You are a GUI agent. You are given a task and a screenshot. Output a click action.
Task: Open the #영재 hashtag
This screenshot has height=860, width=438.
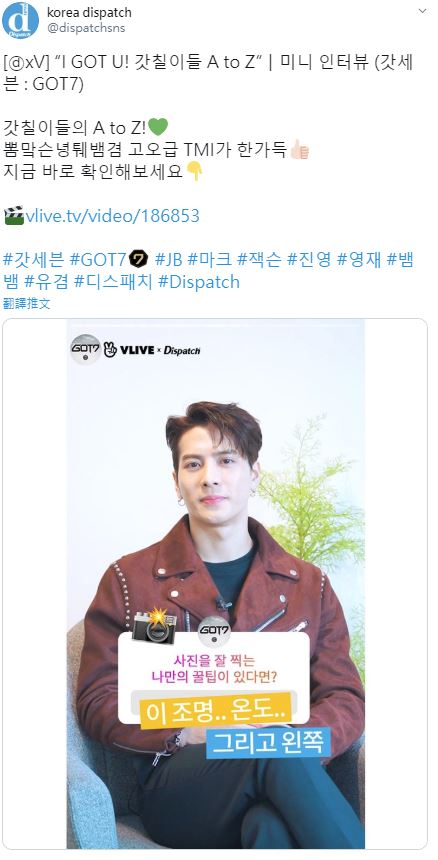(x=359, y=259)
